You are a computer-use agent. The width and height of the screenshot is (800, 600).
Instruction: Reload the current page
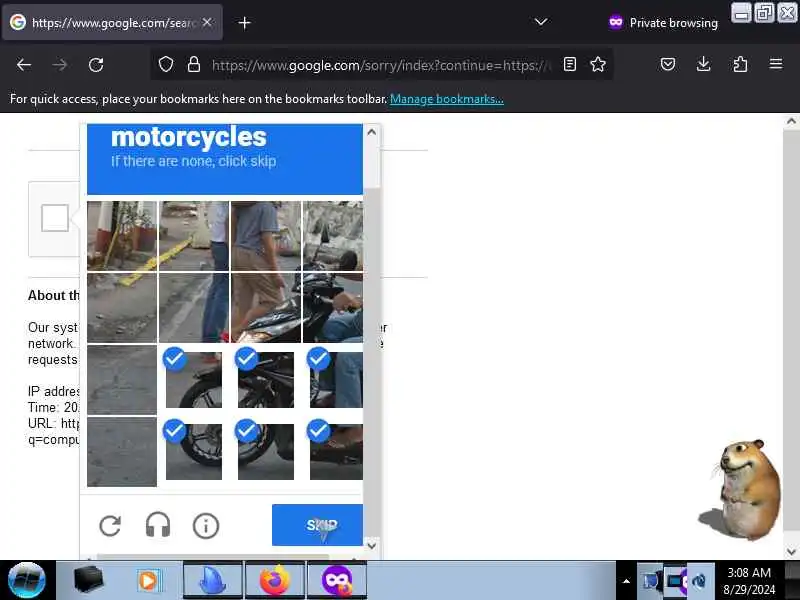click(96, 65)
